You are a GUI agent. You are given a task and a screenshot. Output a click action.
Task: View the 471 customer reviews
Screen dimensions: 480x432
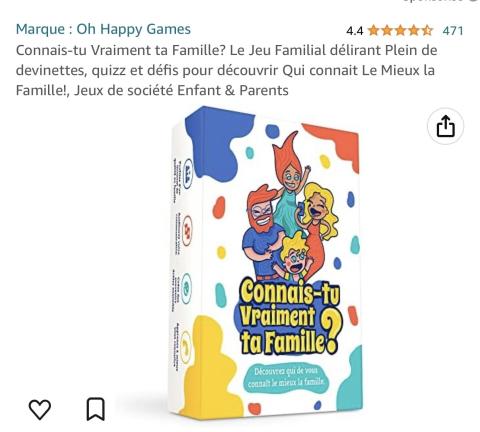[x=453, y=31]
